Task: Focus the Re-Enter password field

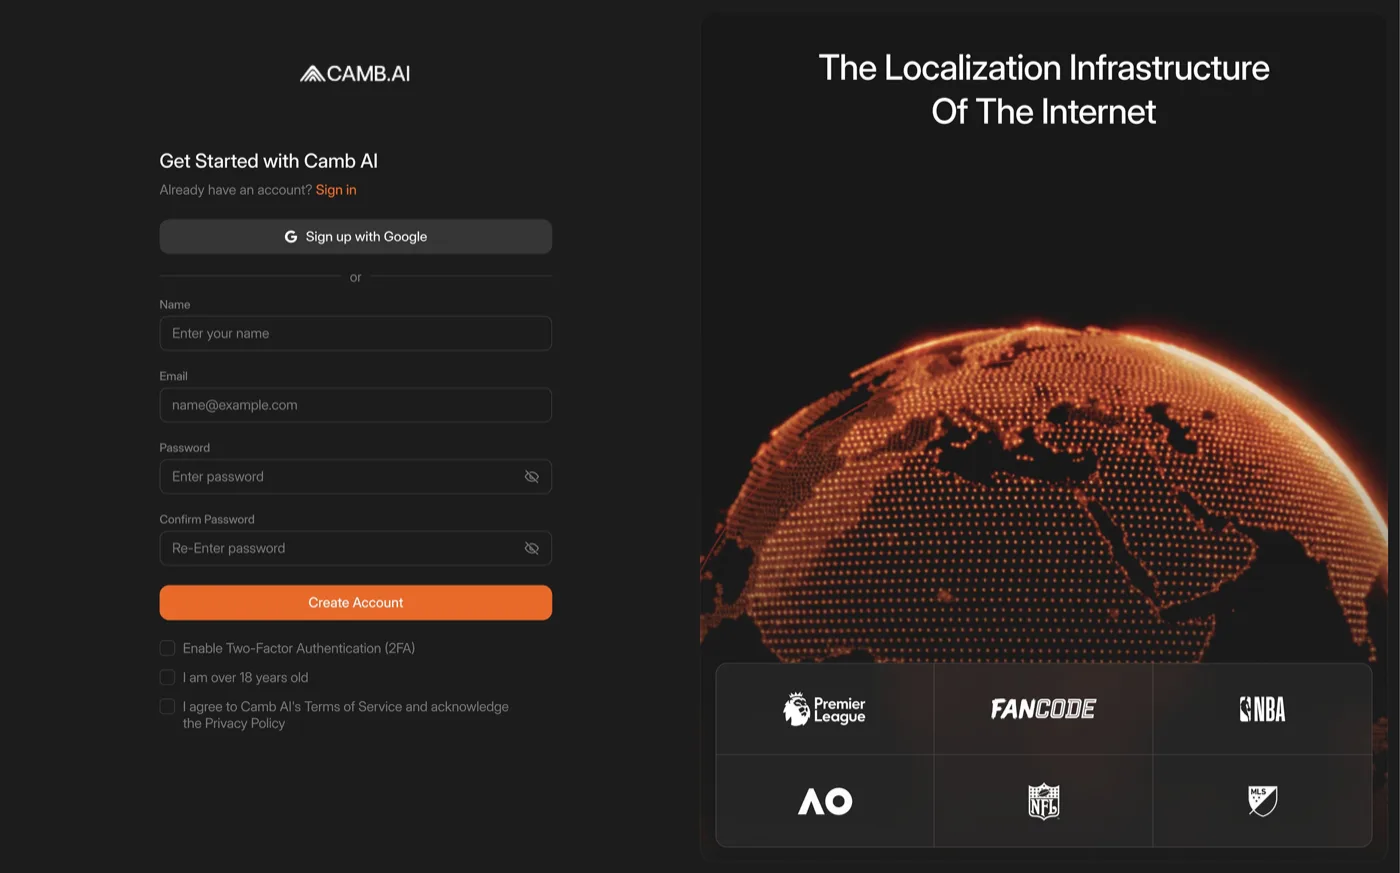Action: 356,548
